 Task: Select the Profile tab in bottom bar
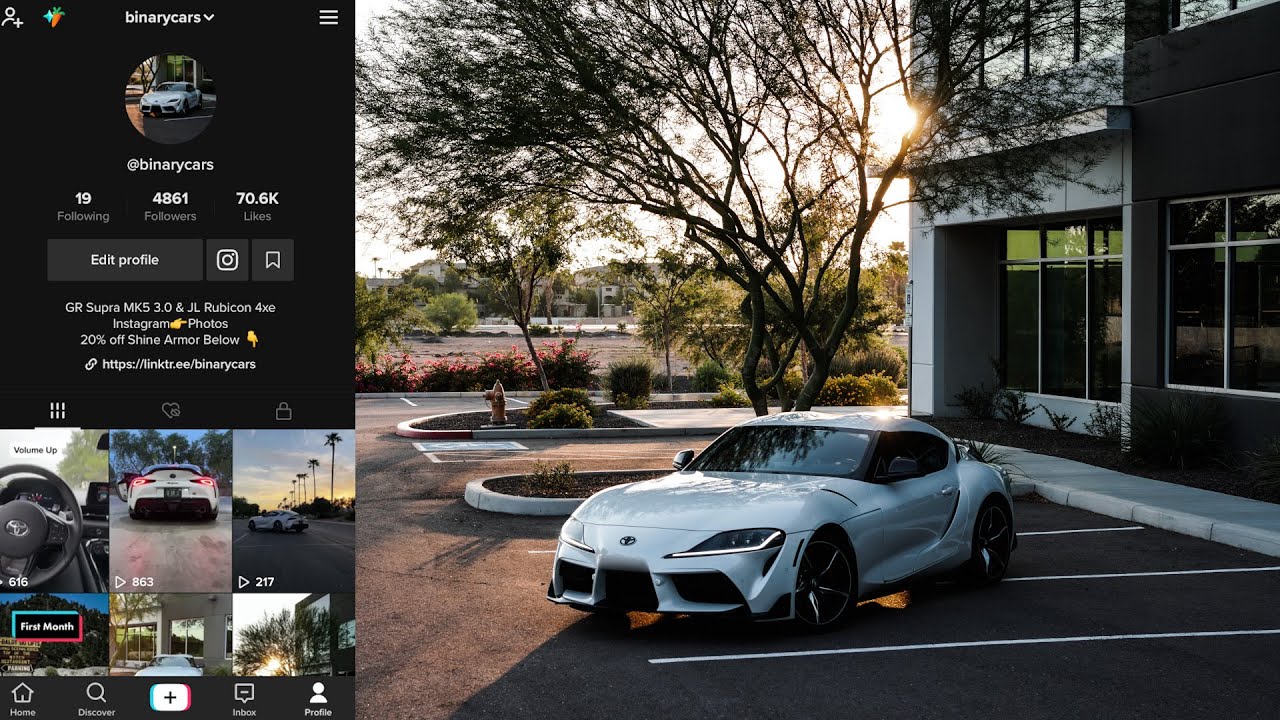318,699
